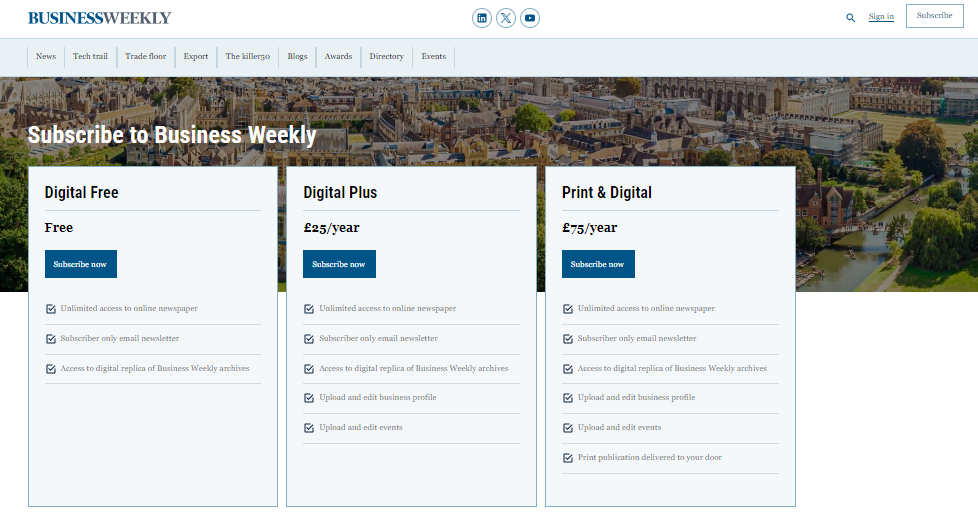Click check icon beside archives access in Digital Plus
Viewport: 978px width, 512px height.
click(x=309, y=369)
